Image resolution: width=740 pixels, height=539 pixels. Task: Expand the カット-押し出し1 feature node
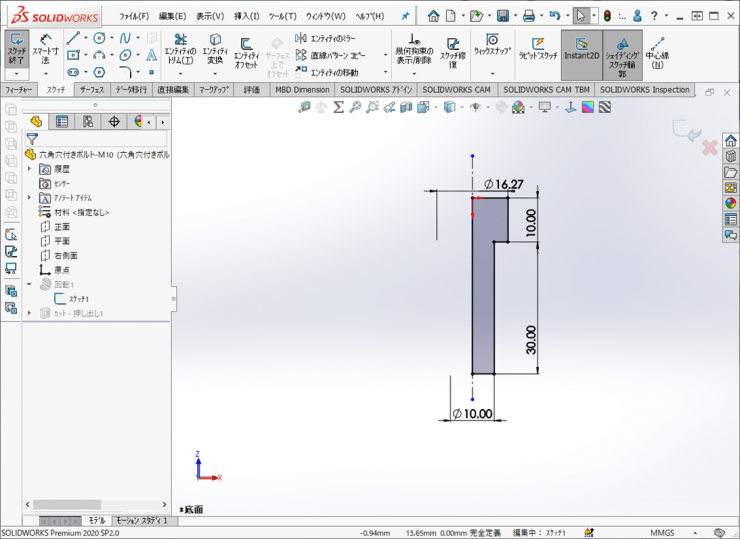coord(30,313)
